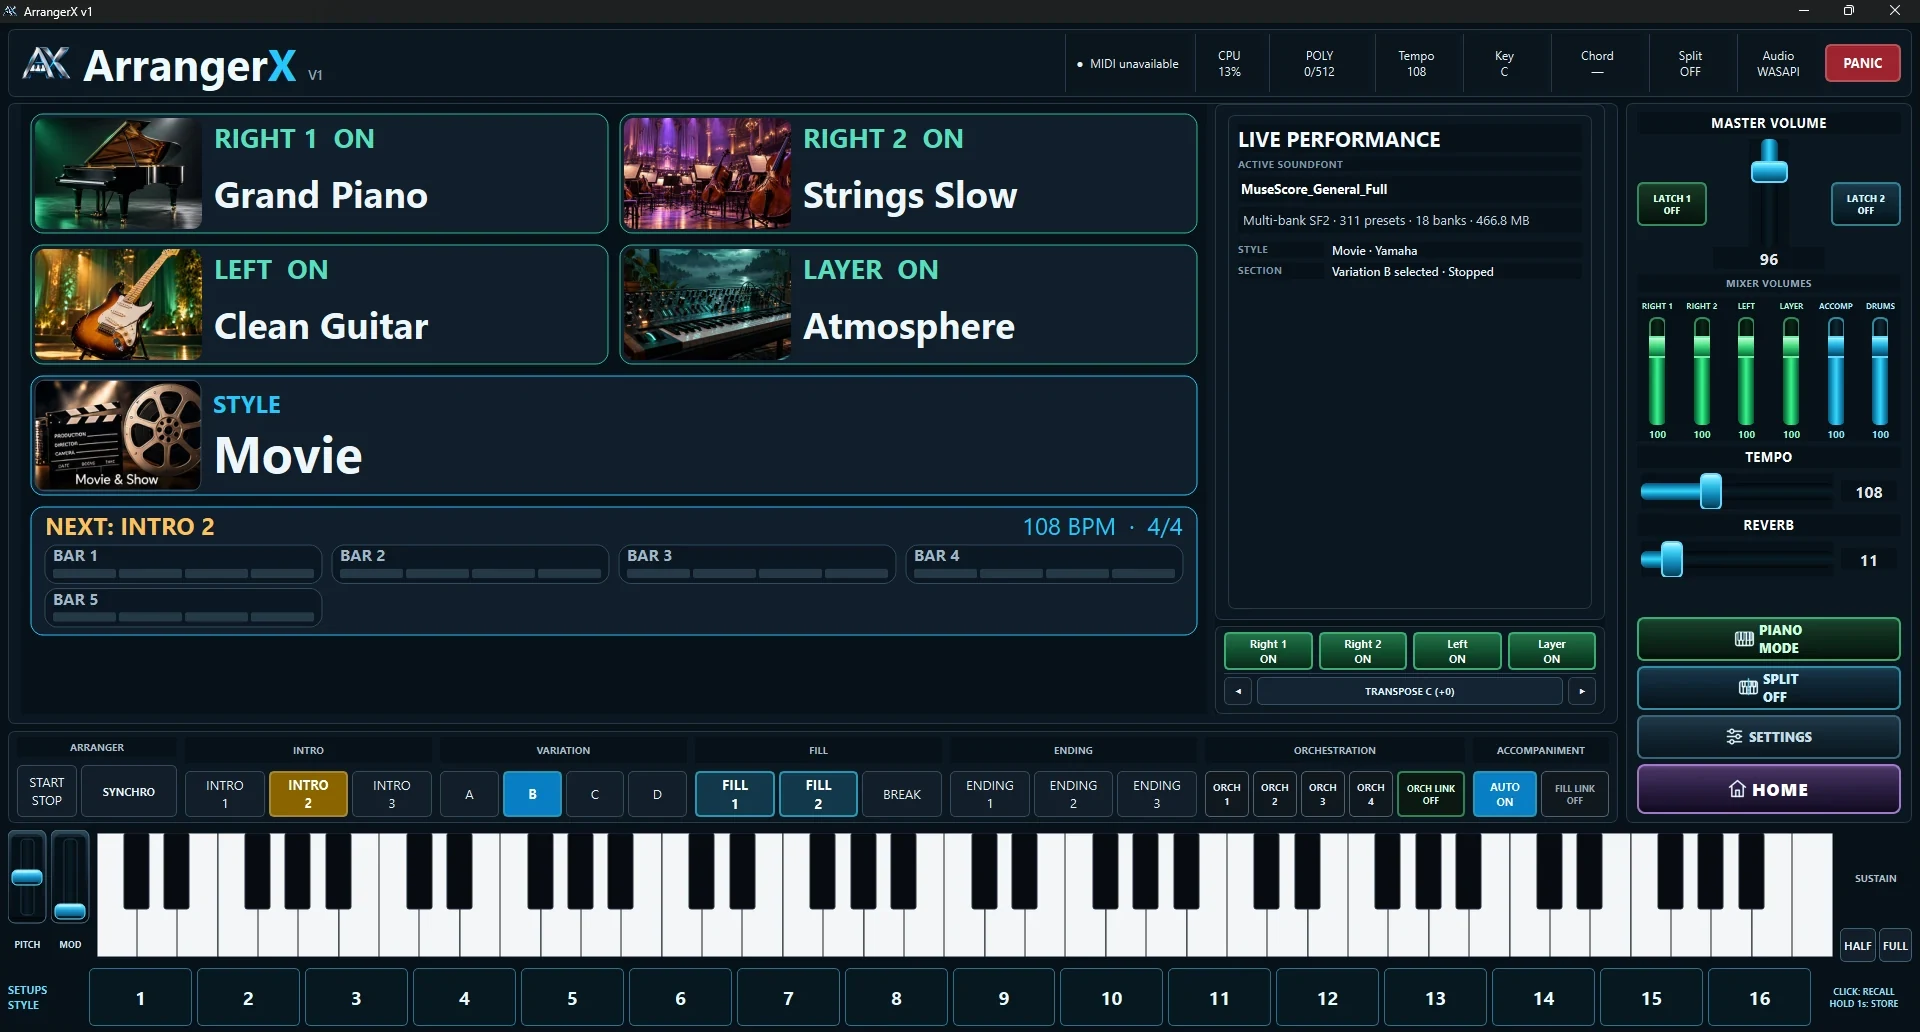Toggle Right 2 ON part button
This screenshot has width=1920, height=1032.
click(1362, 651)
